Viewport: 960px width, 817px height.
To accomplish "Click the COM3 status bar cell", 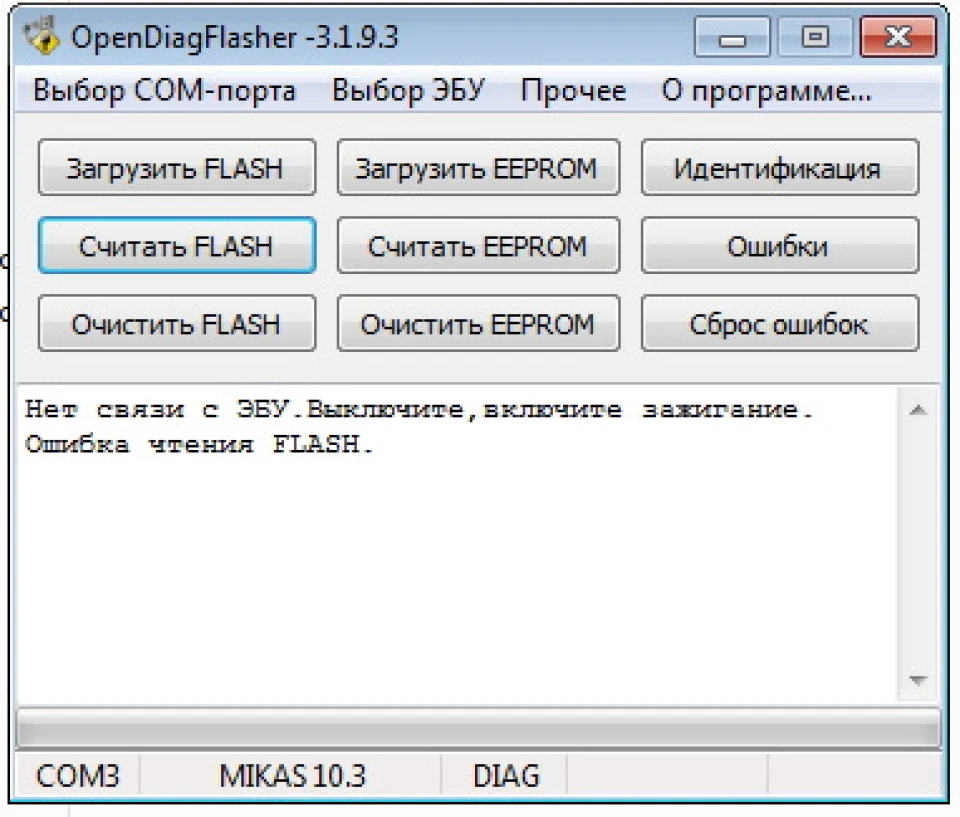I will [x=78, y=775].
